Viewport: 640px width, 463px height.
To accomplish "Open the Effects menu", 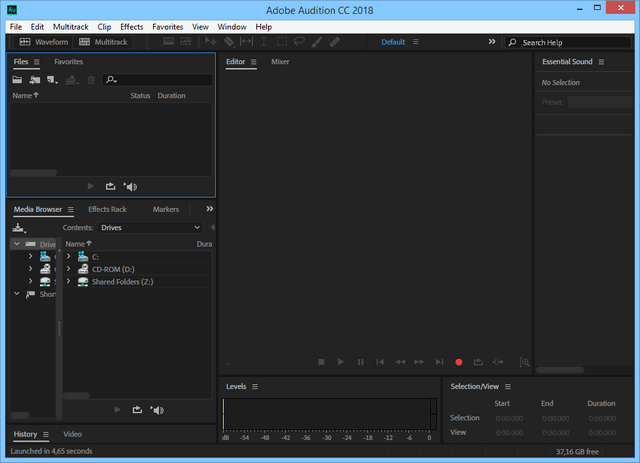I will click(x=131, y=26).
